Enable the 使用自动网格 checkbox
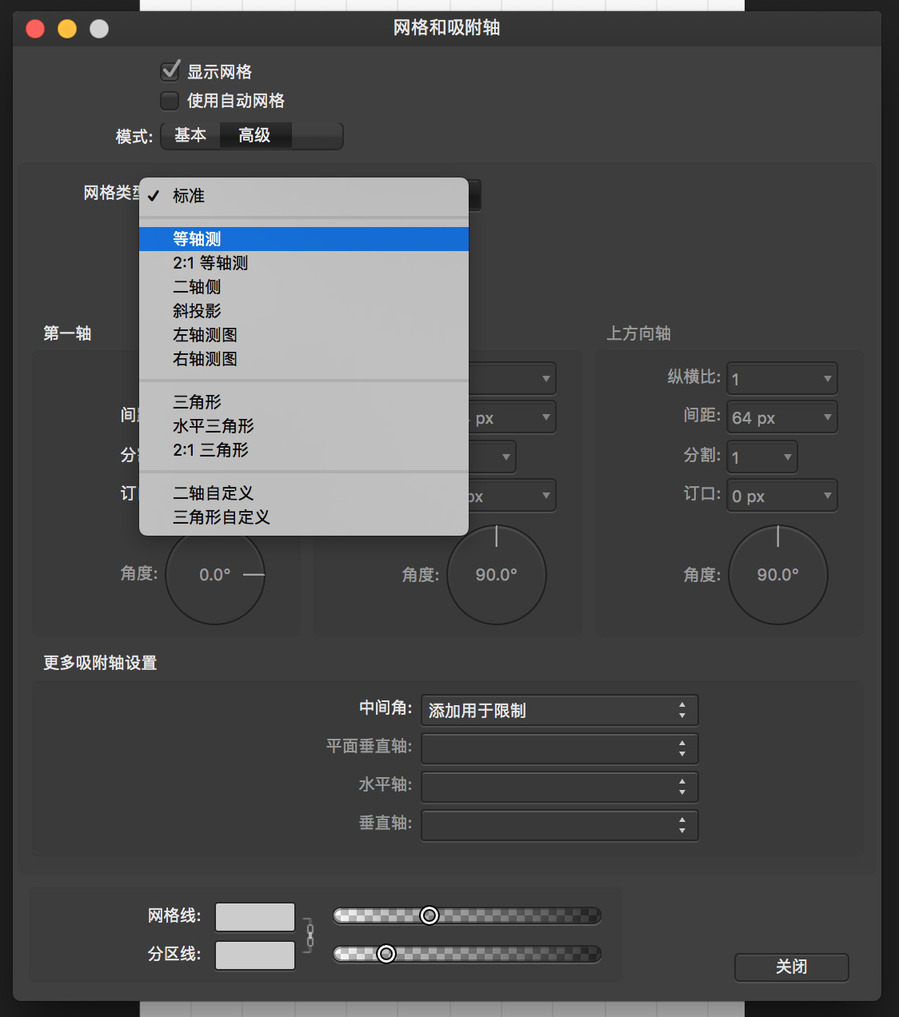The width and height of the screenshot is (899, 1017). 170,101
